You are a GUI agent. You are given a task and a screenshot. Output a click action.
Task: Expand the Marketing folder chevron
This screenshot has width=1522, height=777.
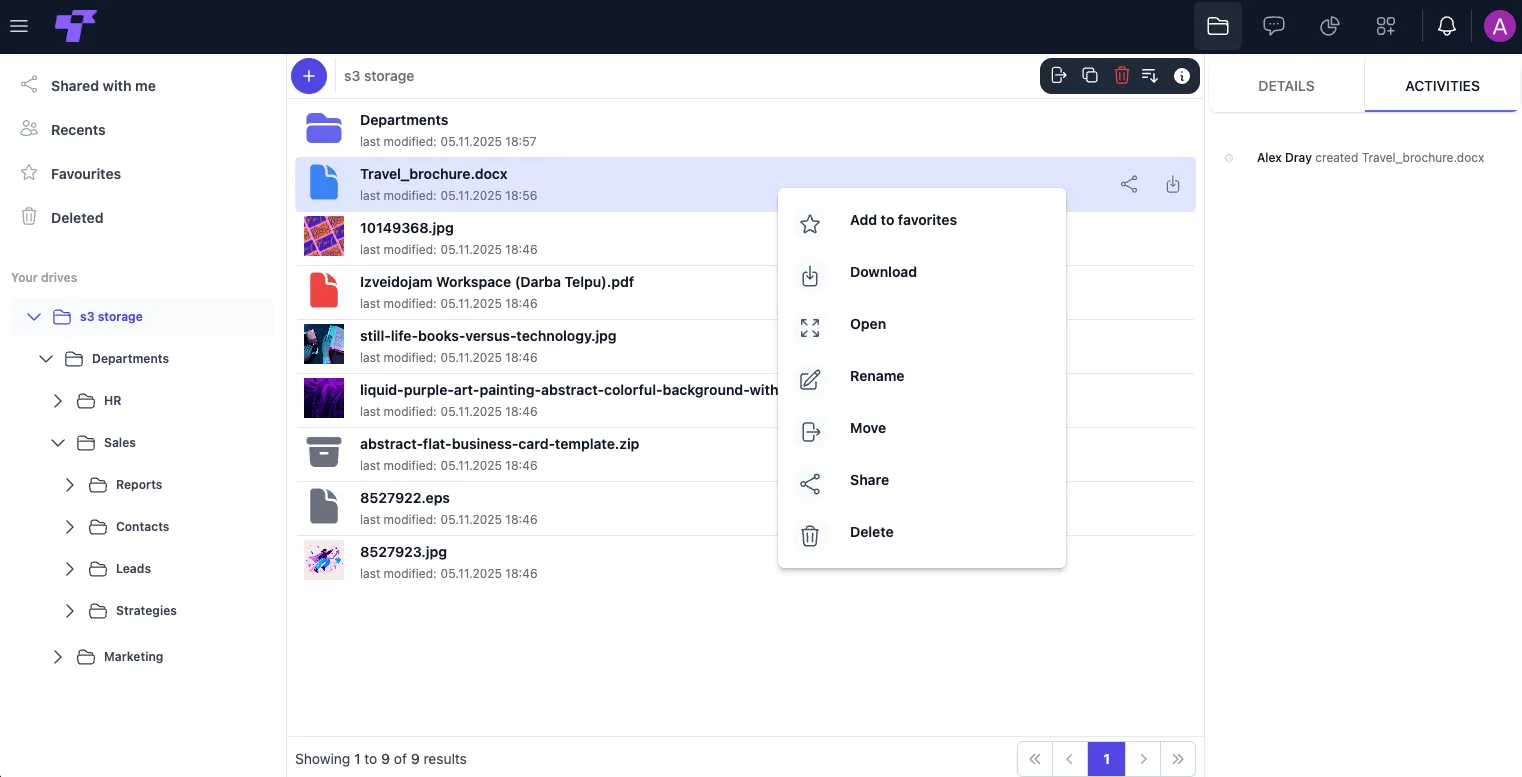[x=58, y=657]
